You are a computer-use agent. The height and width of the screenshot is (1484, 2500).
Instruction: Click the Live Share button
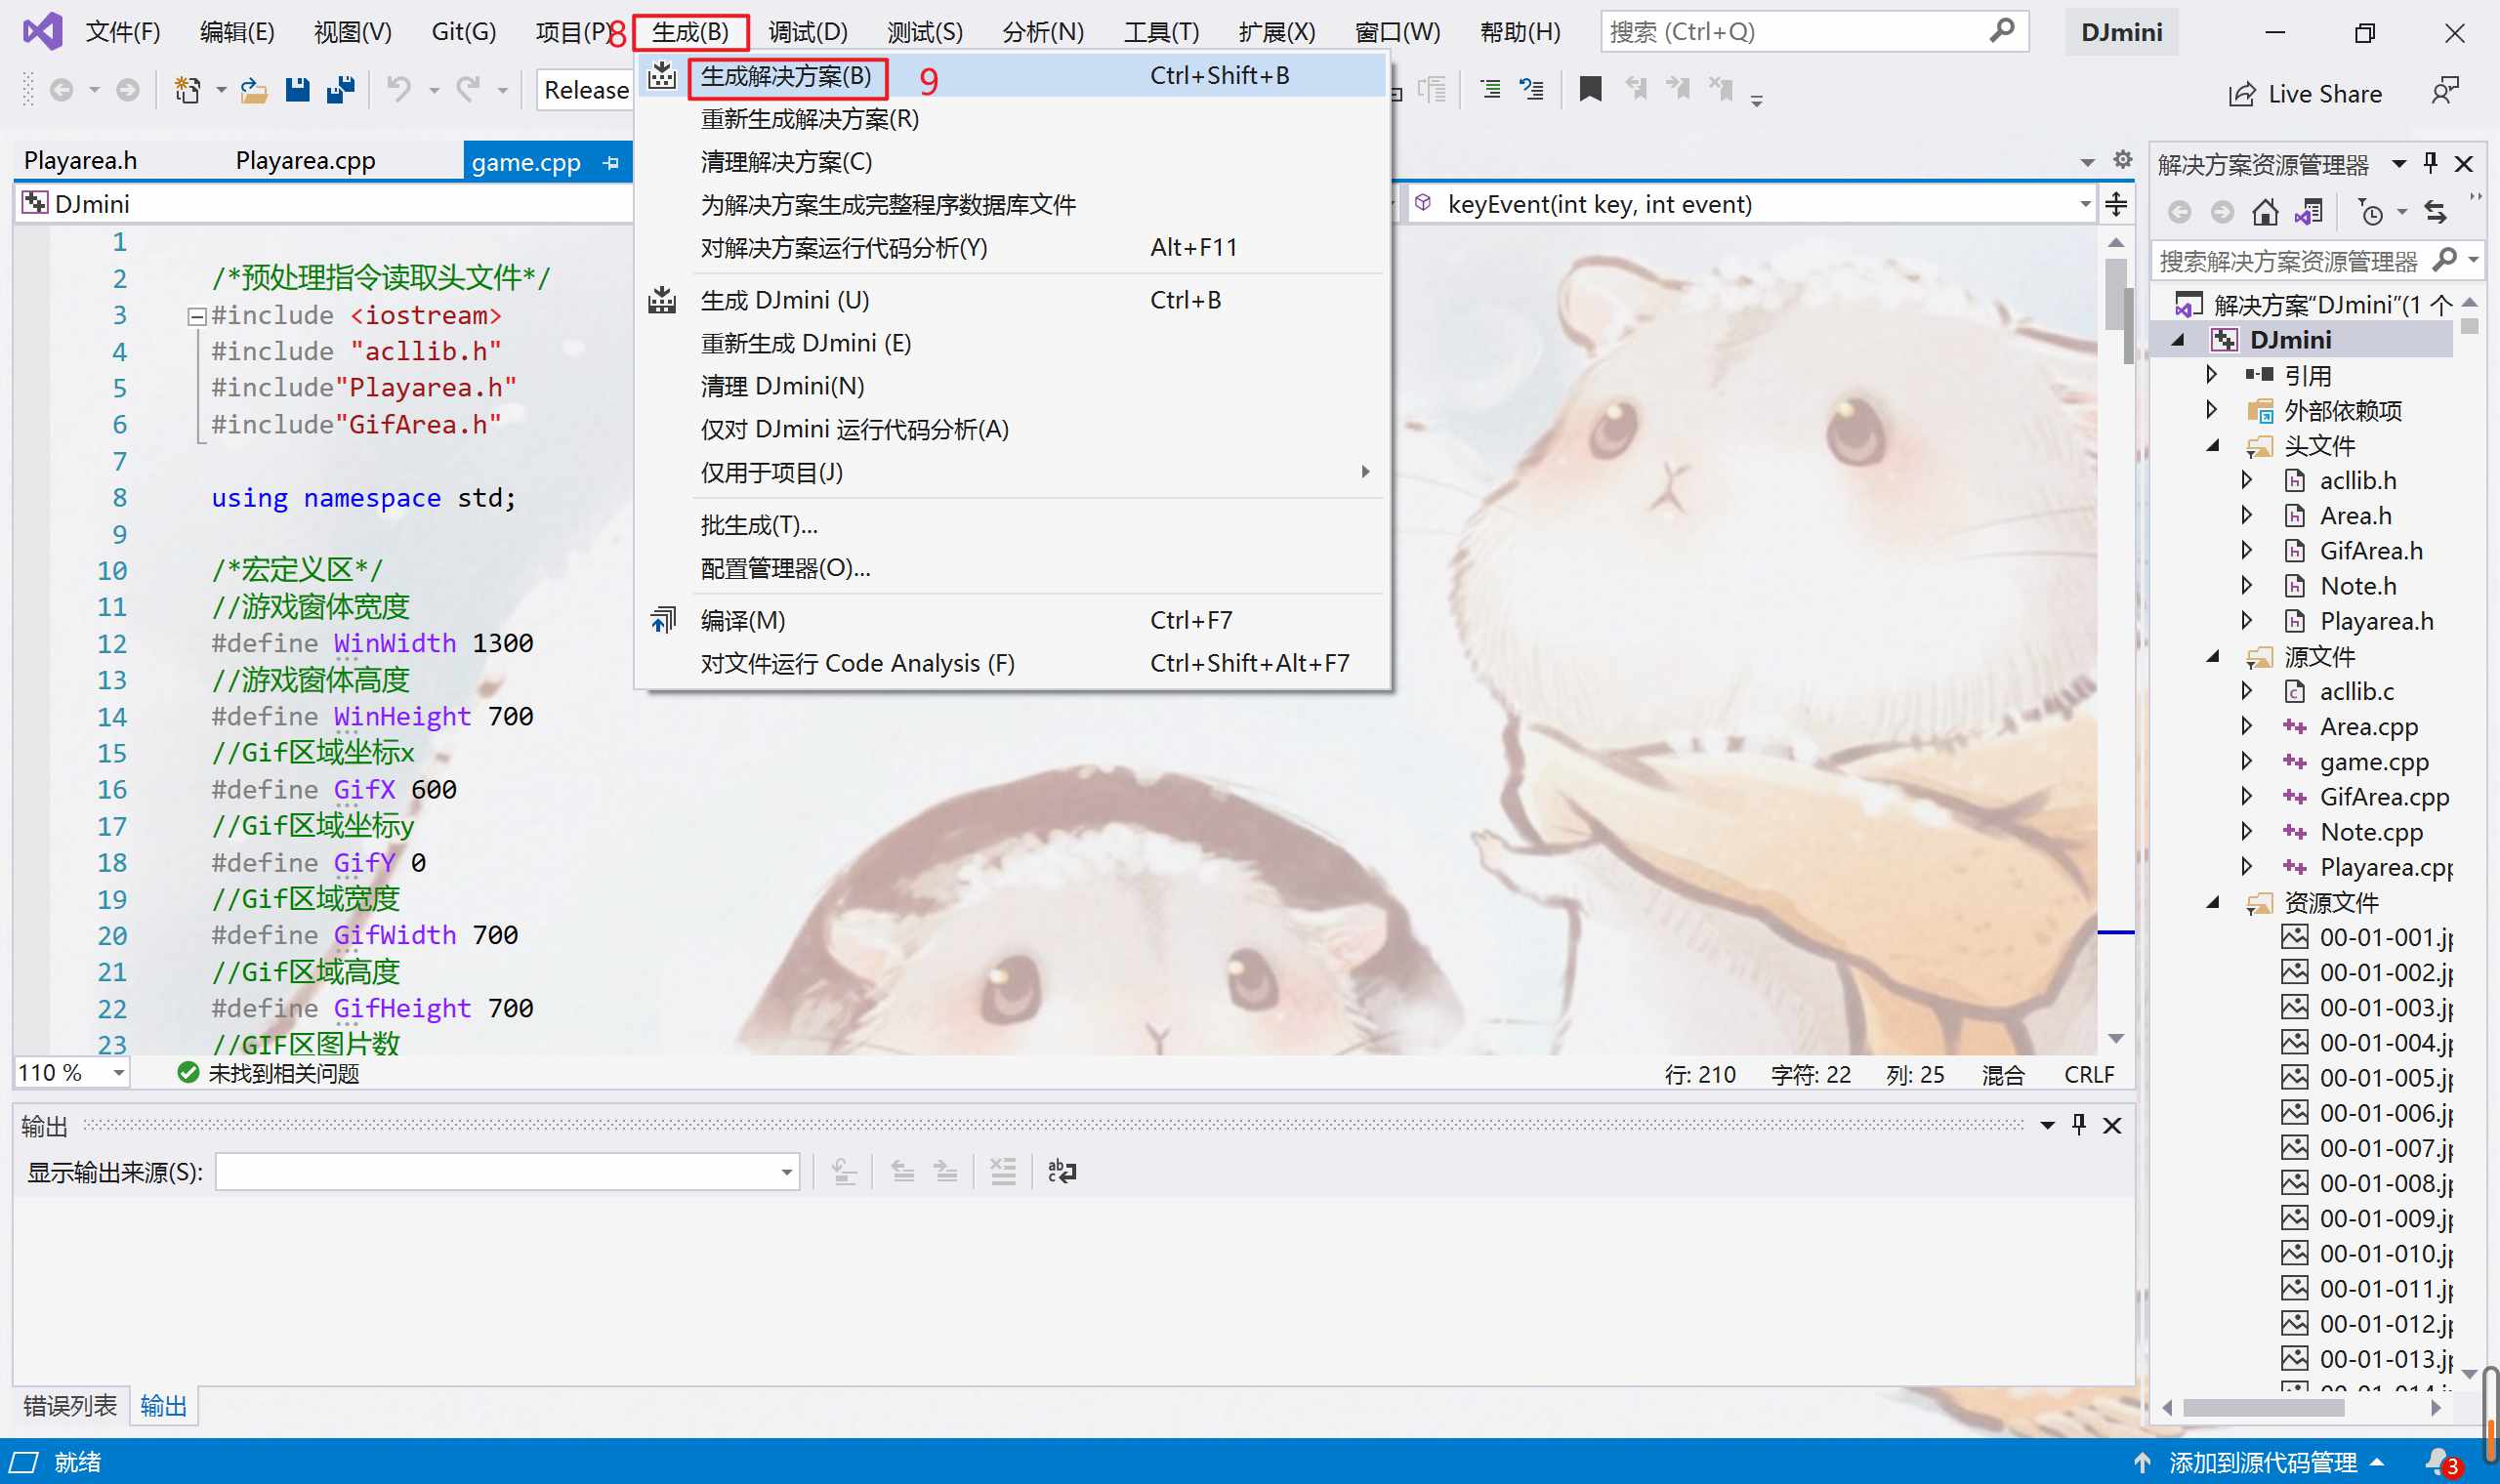(2305, 94)
